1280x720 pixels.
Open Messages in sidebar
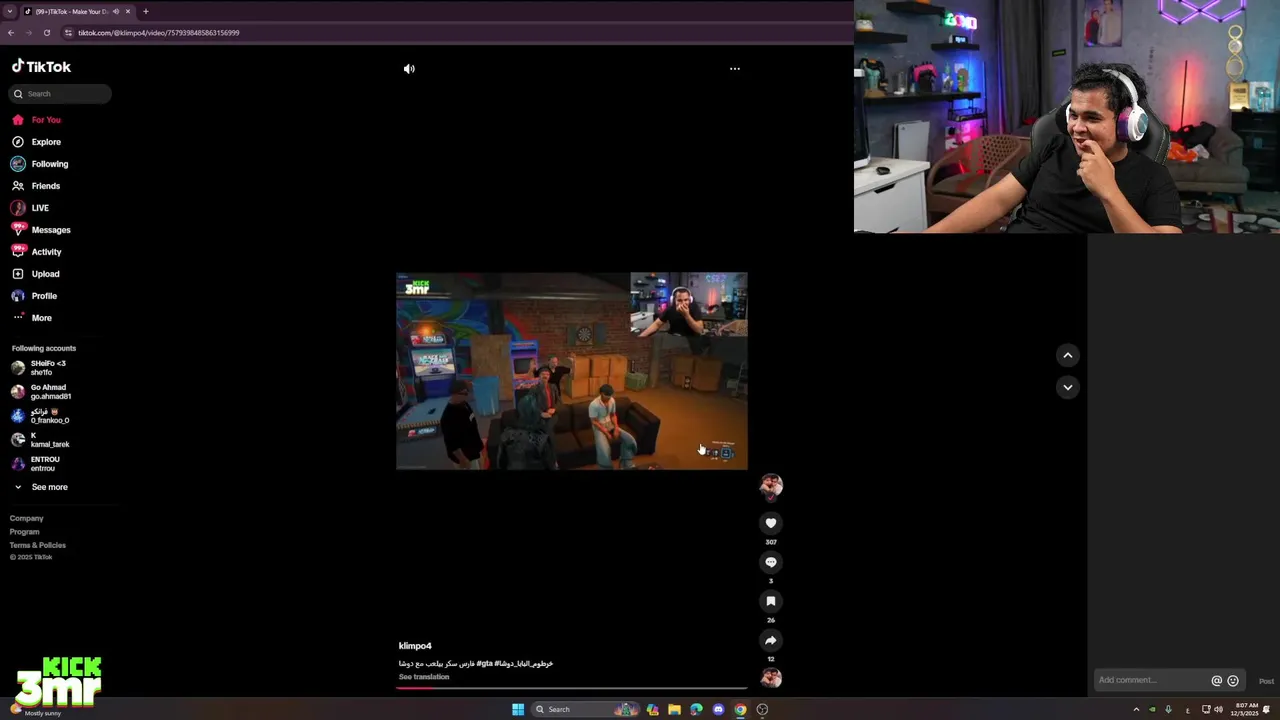point(41,230)
